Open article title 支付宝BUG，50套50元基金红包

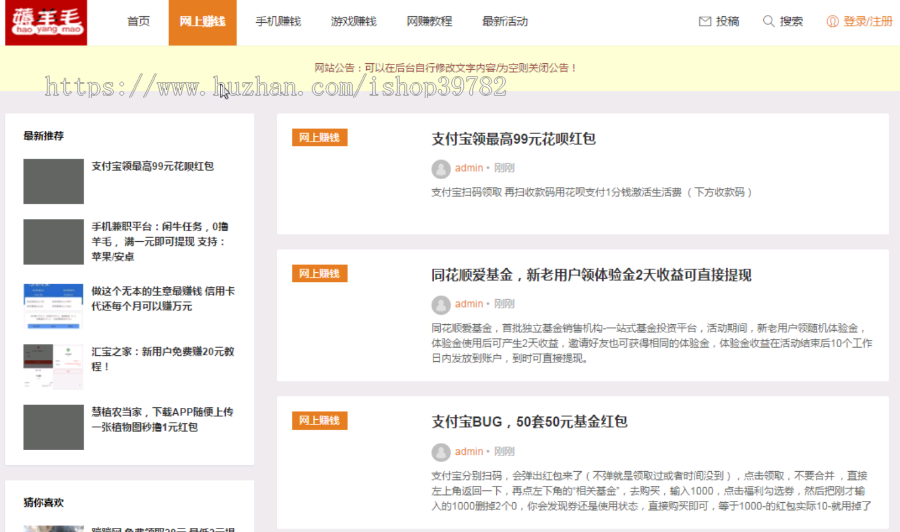coord(529,422)
